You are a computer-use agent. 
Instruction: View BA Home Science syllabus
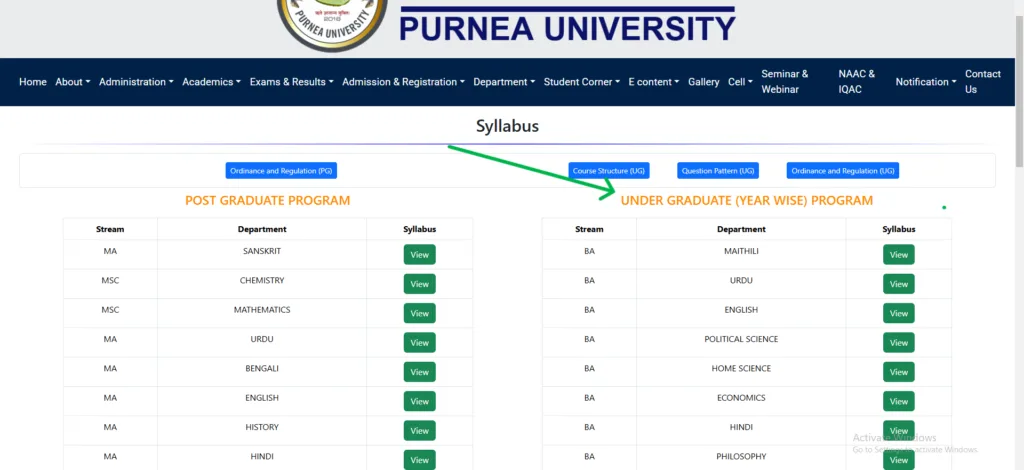point(899,372)
